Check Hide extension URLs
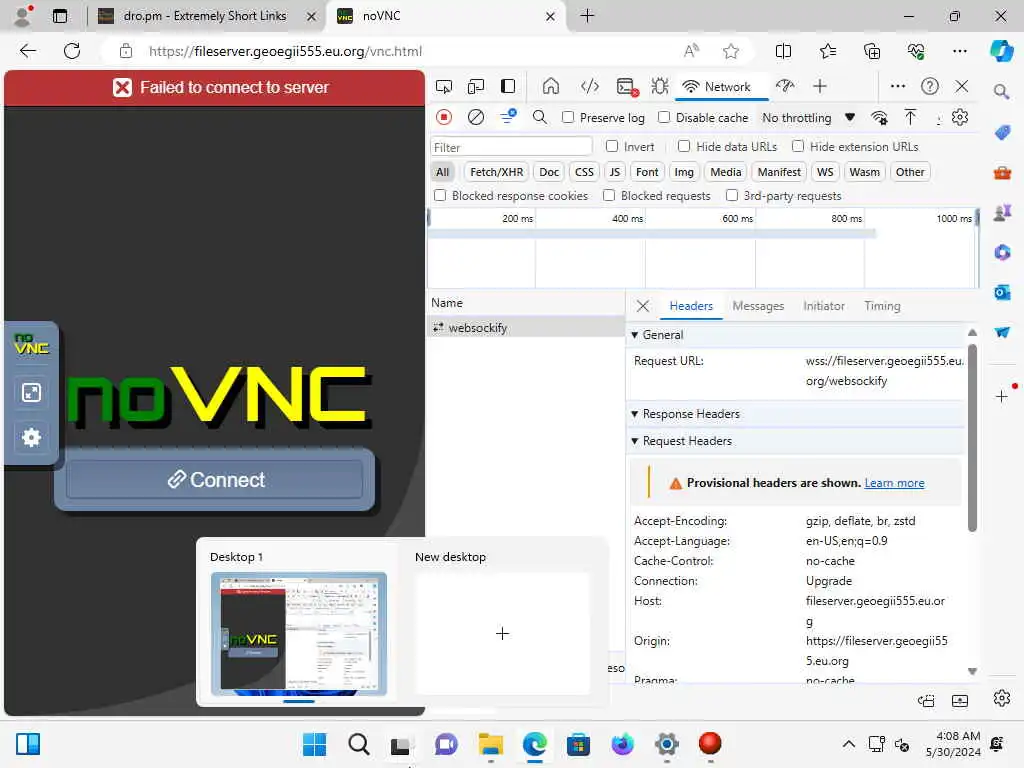 797,146
